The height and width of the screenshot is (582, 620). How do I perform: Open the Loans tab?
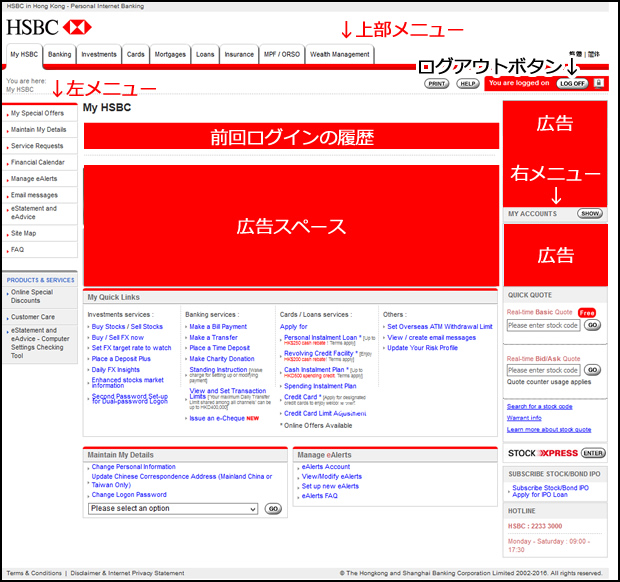205,54
